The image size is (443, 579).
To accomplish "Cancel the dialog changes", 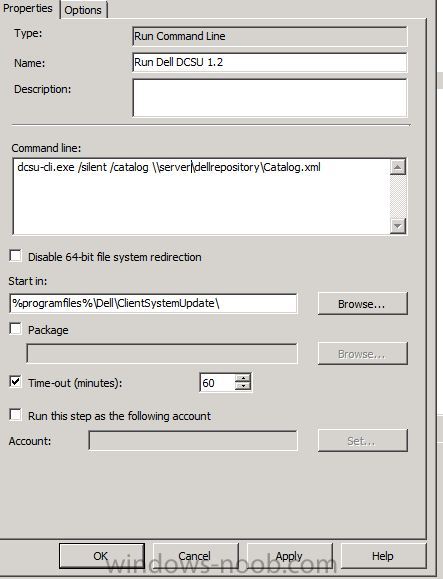I will 195,556.
